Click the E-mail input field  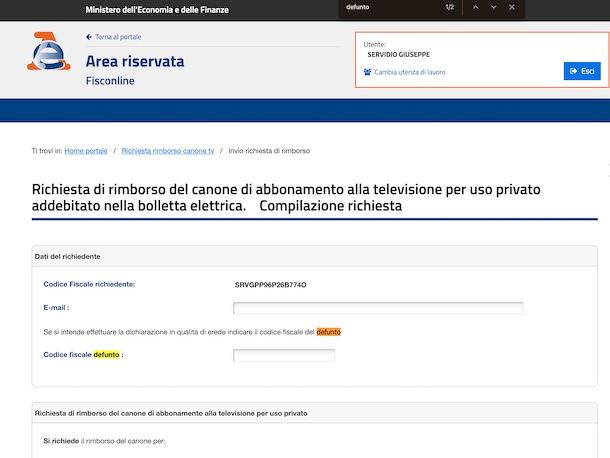[378, 308]
